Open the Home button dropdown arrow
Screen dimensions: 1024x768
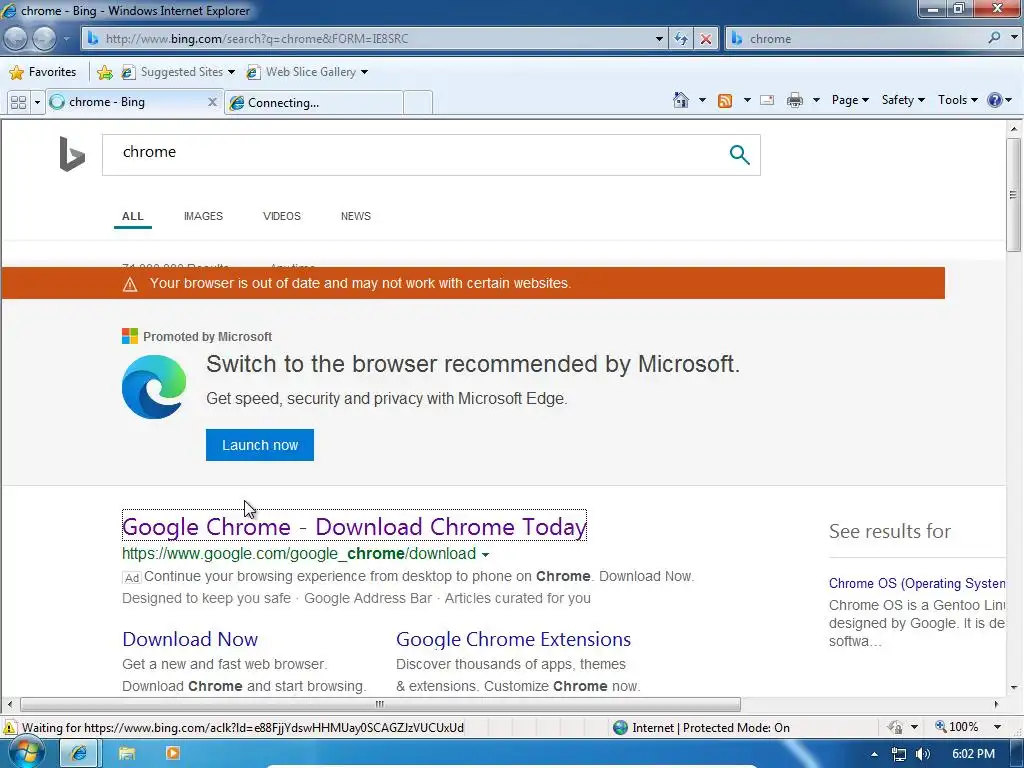click(702, 100)
